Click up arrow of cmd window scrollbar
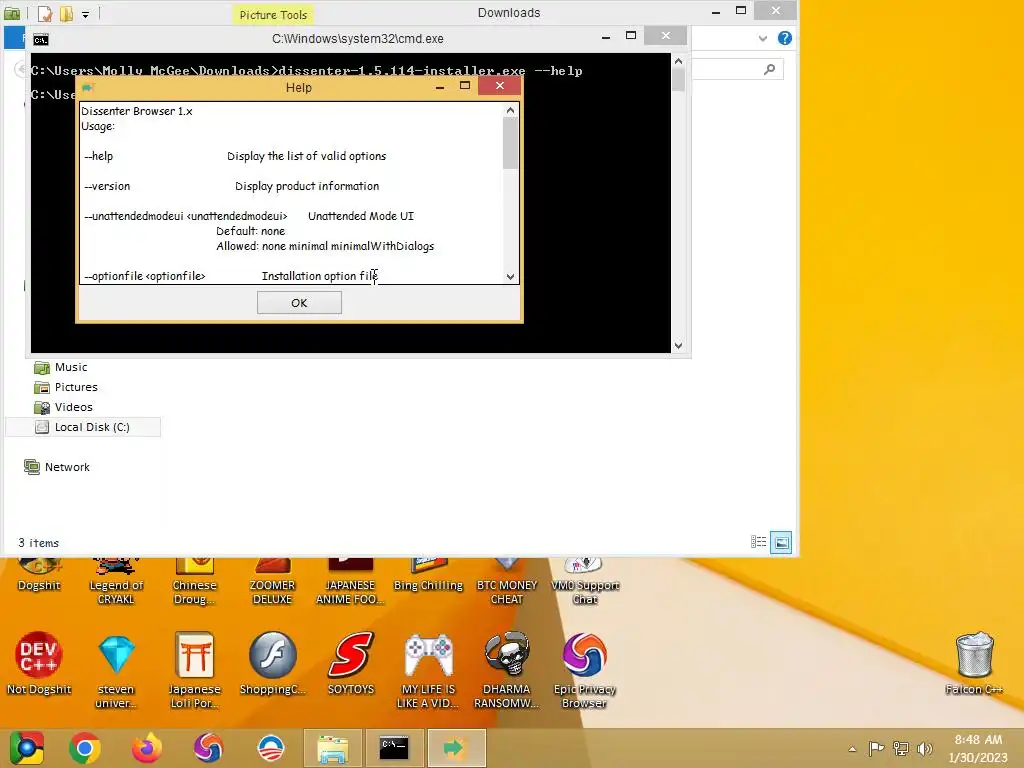Image resolution: width=1024 pixels, height=768 pixels. coord(679,61)
